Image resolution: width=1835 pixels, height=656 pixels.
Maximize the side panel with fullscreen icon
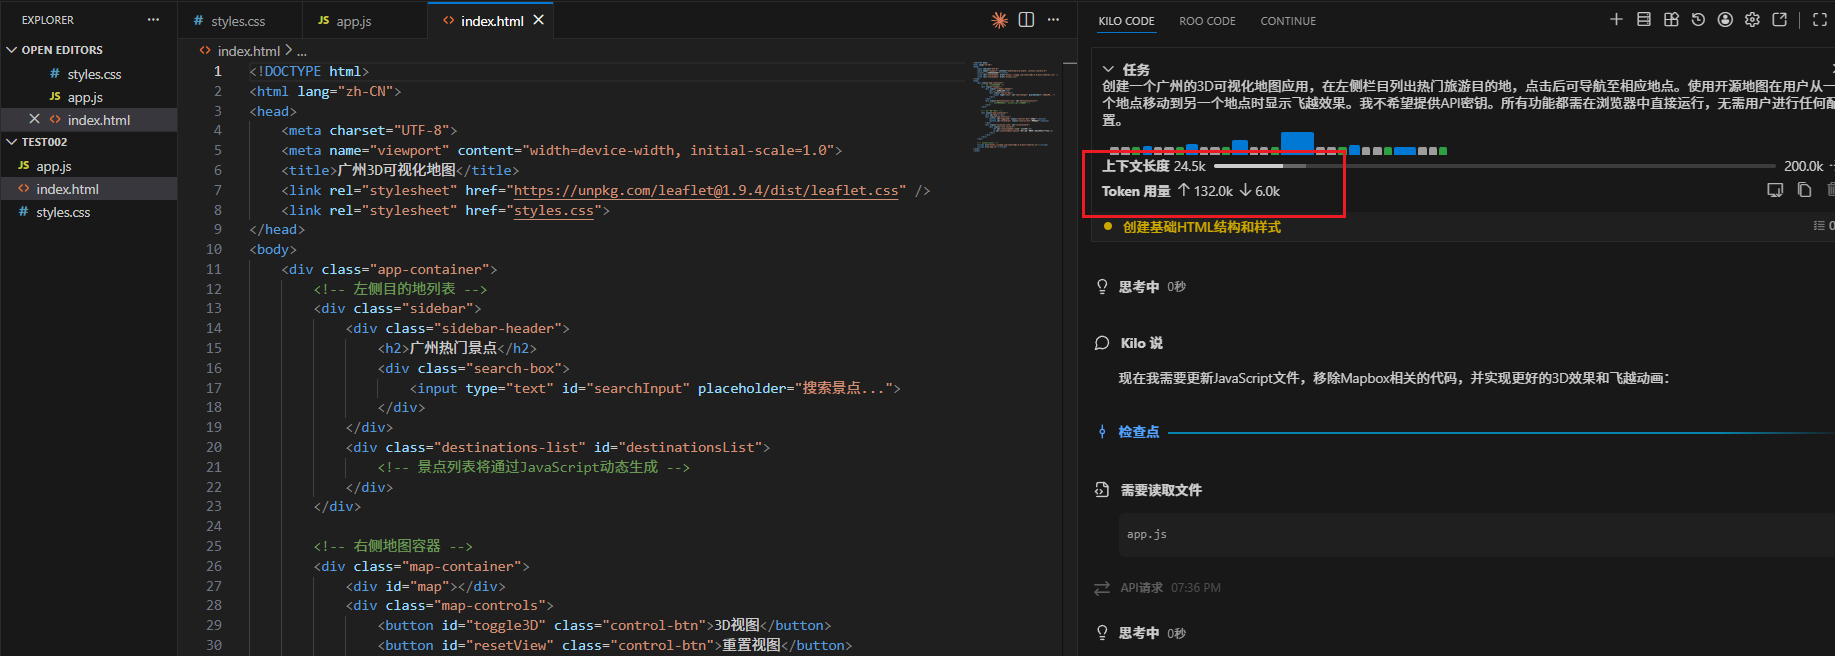tap(1820, 20)
